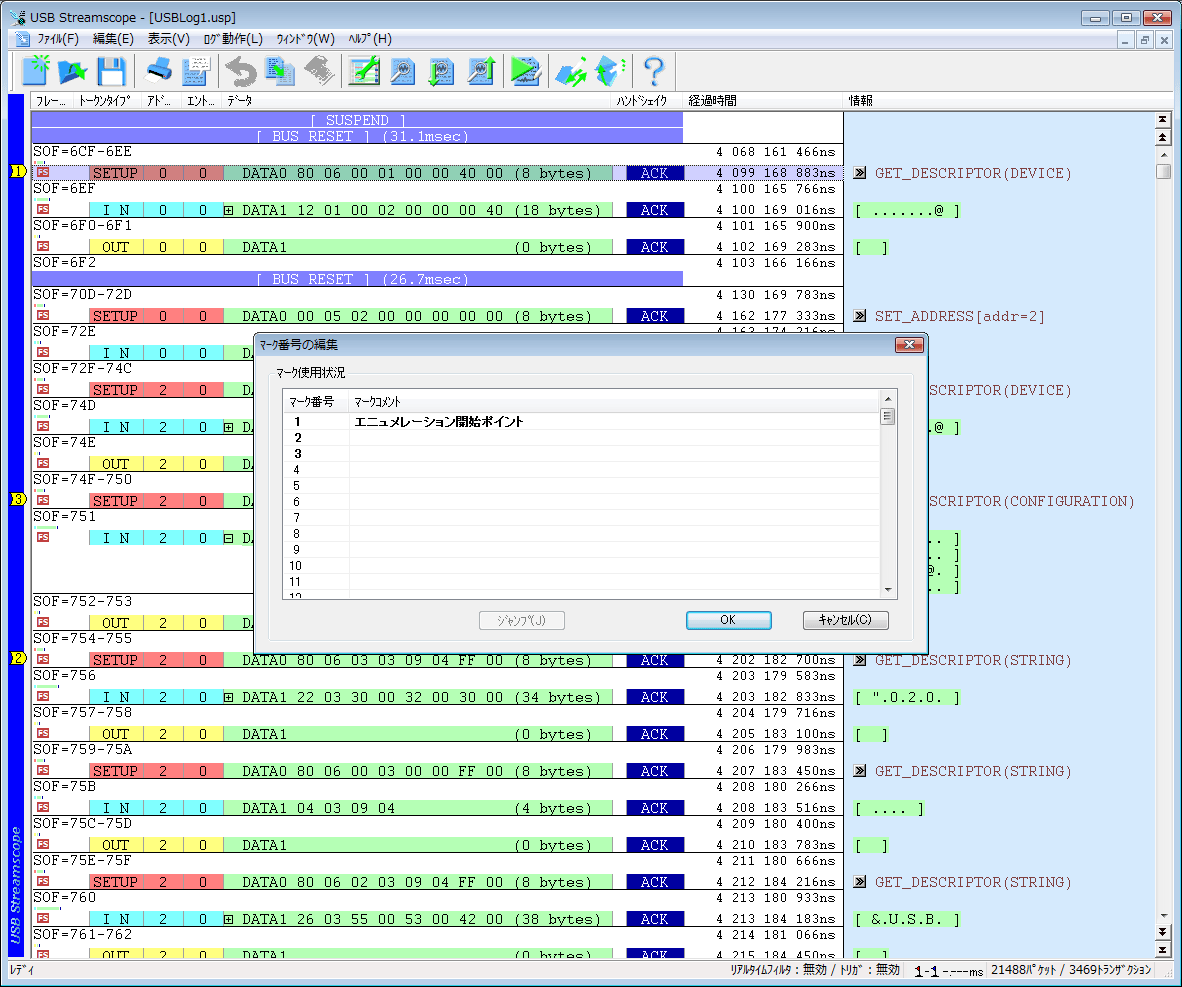Close the マーク番号の編集 dialog
The height and width of the screenshot is (987, 1182).
(x=908, y=345)
